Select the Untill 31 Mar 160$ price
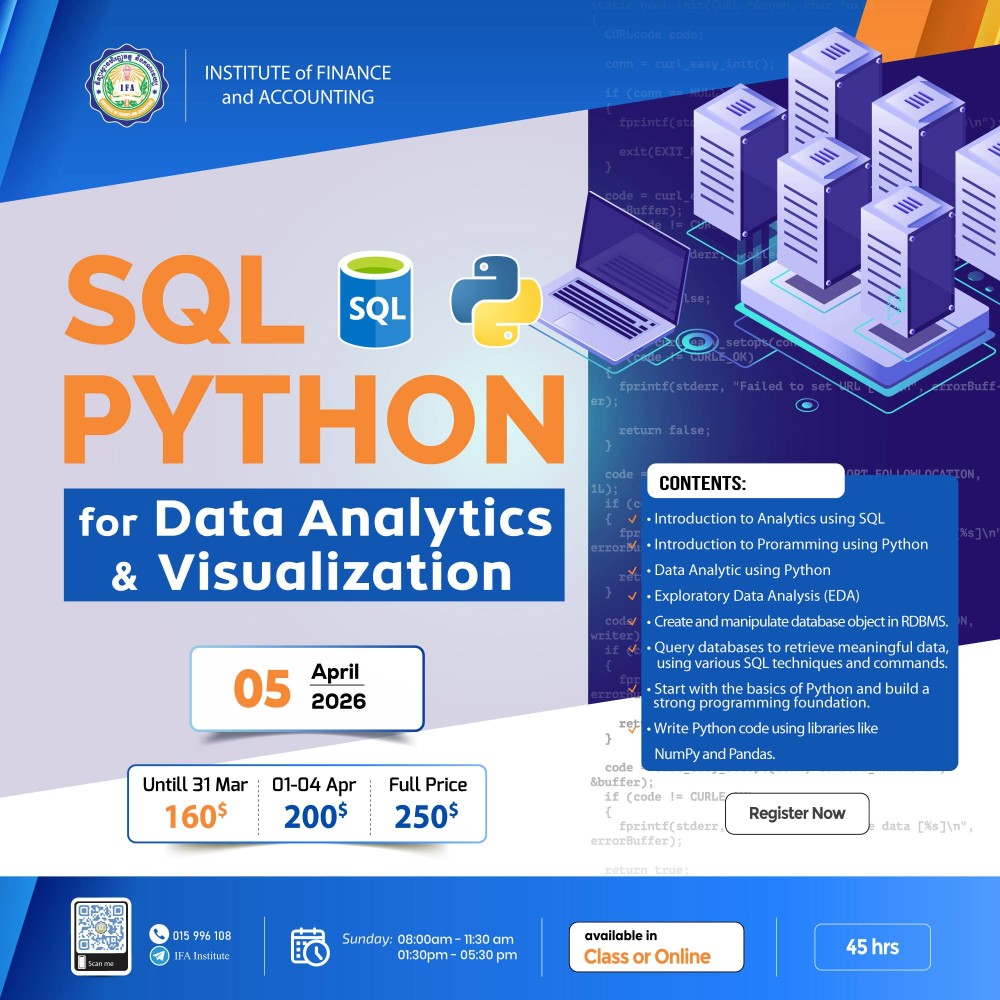Screen dimensions: 1000x1000 (192, 803)
